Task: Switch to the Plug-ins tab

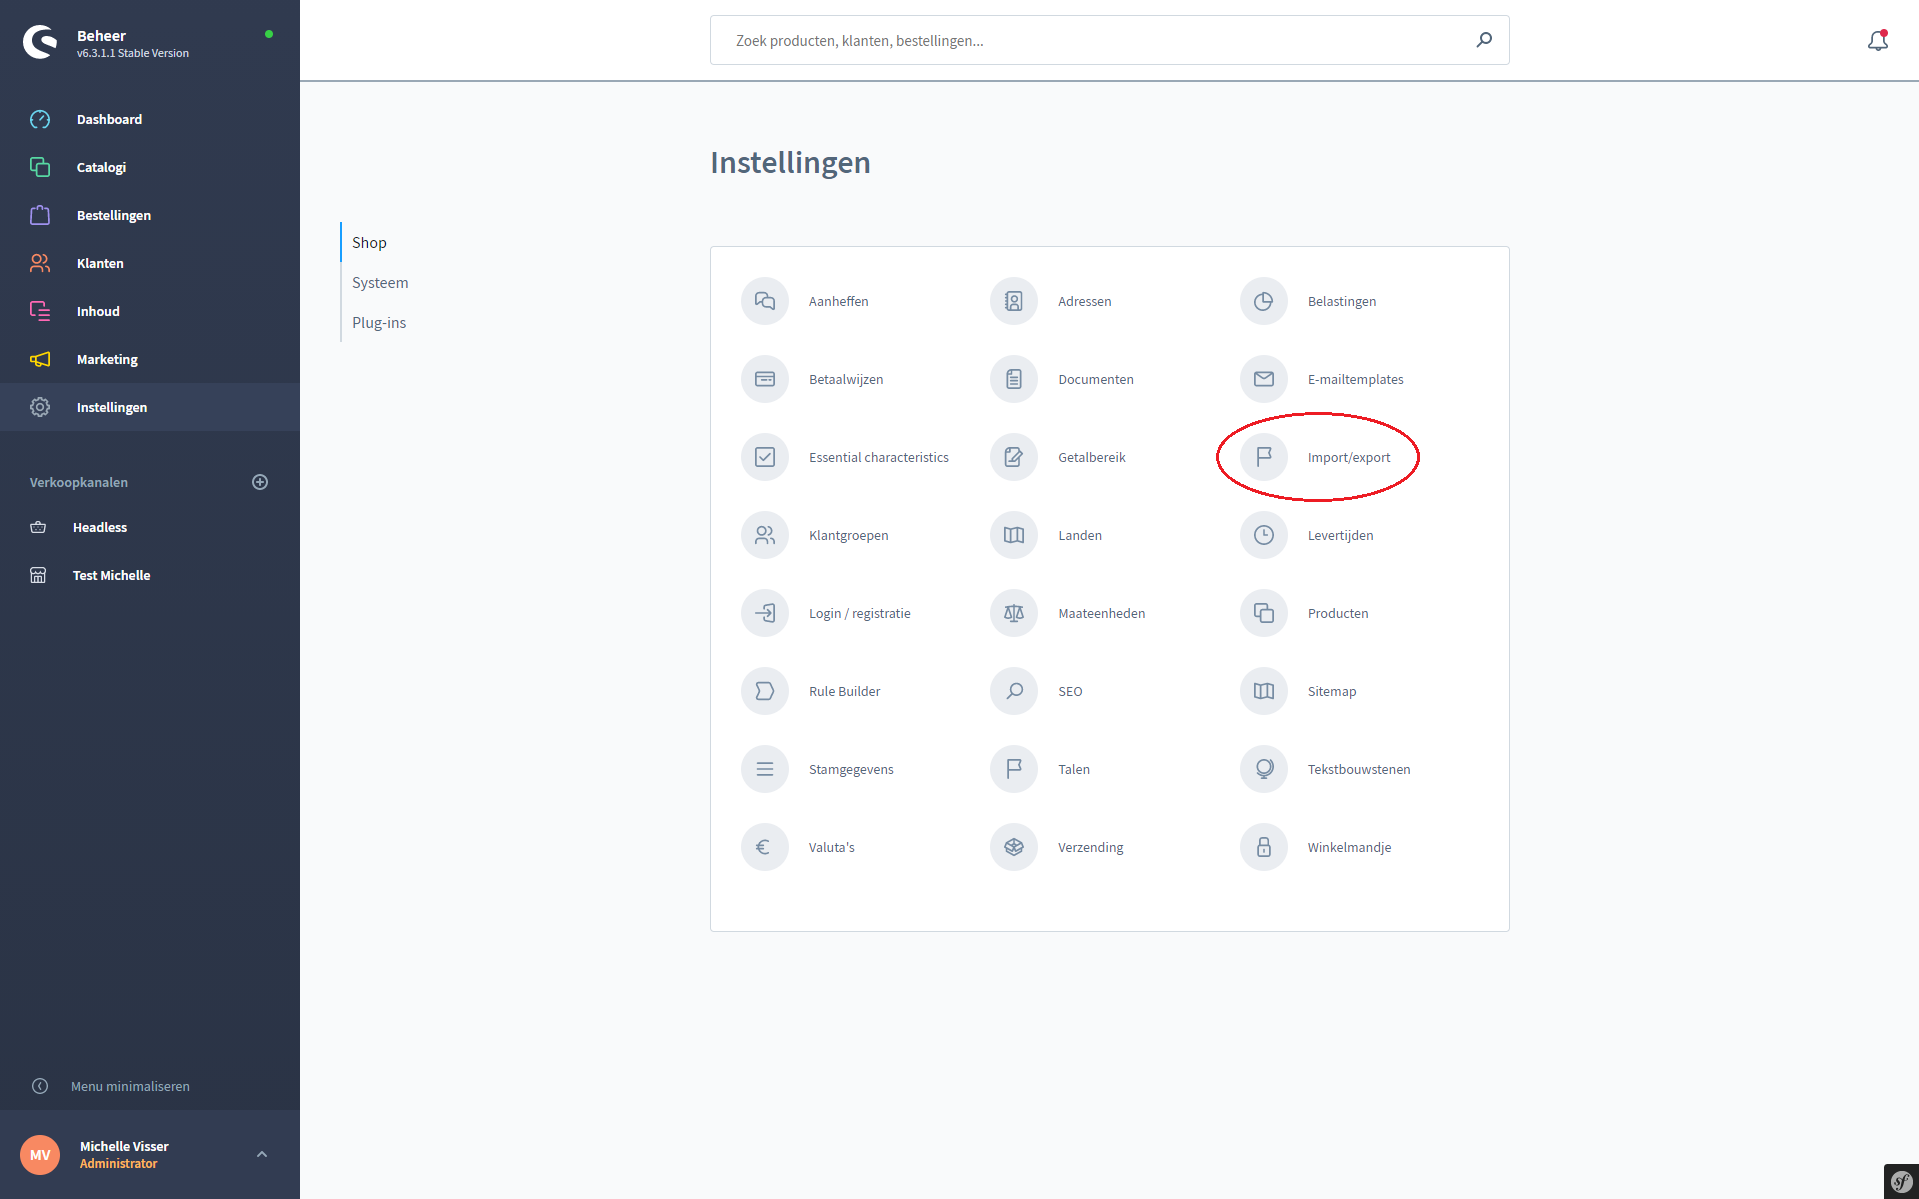Action: (379, 323)
